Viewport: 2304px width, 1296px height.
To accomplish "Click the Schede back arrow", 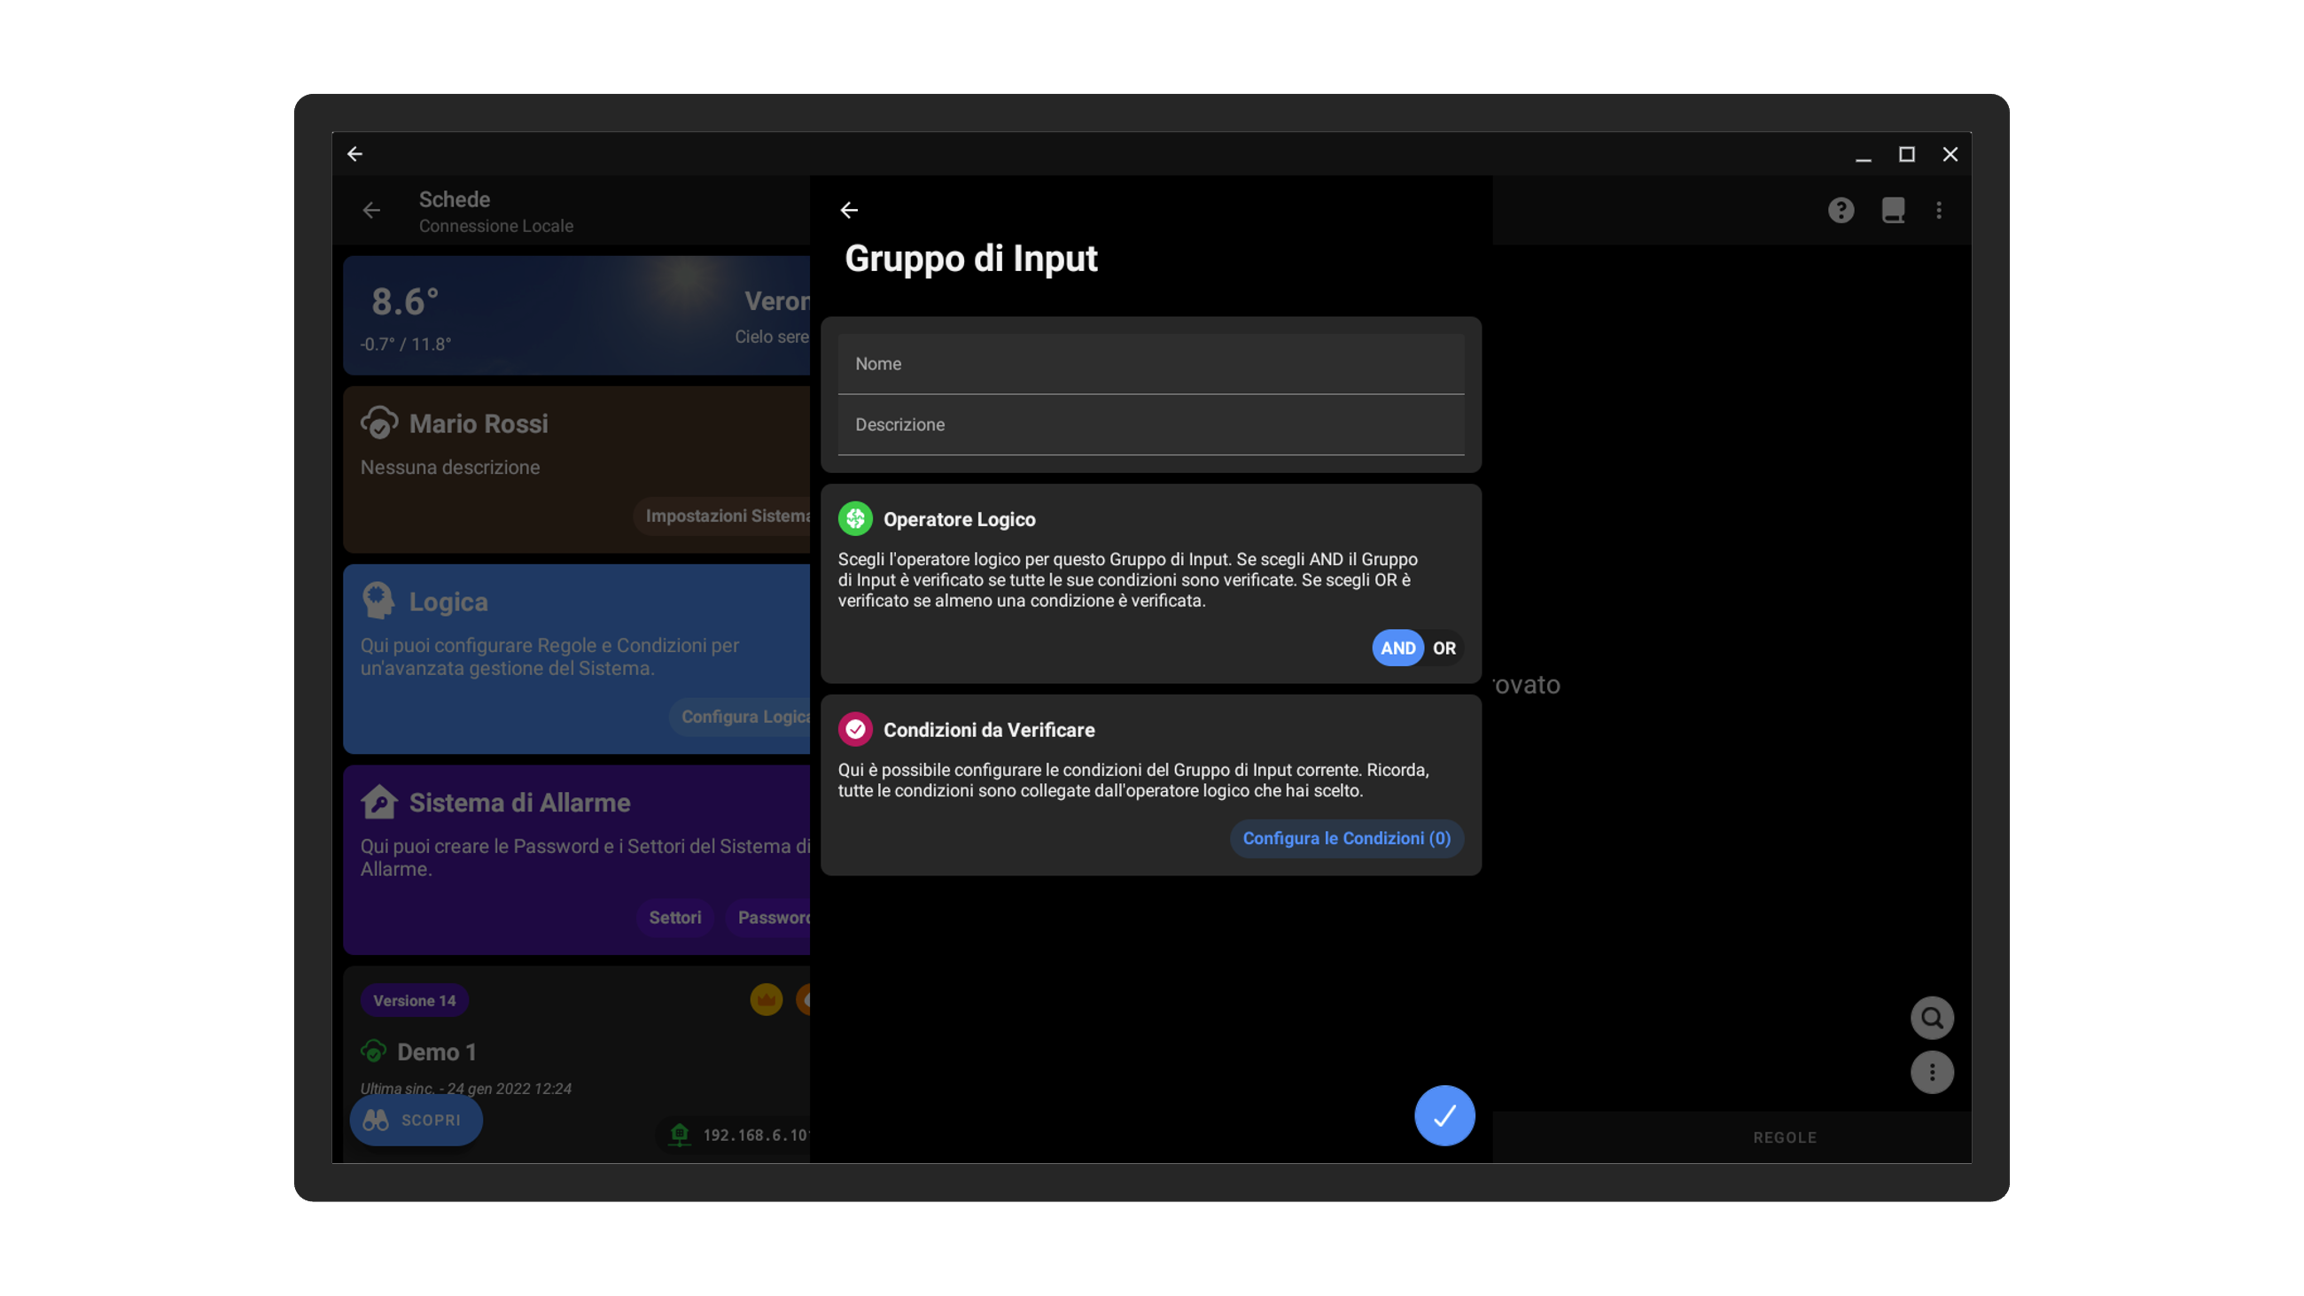I will point(371,210).
